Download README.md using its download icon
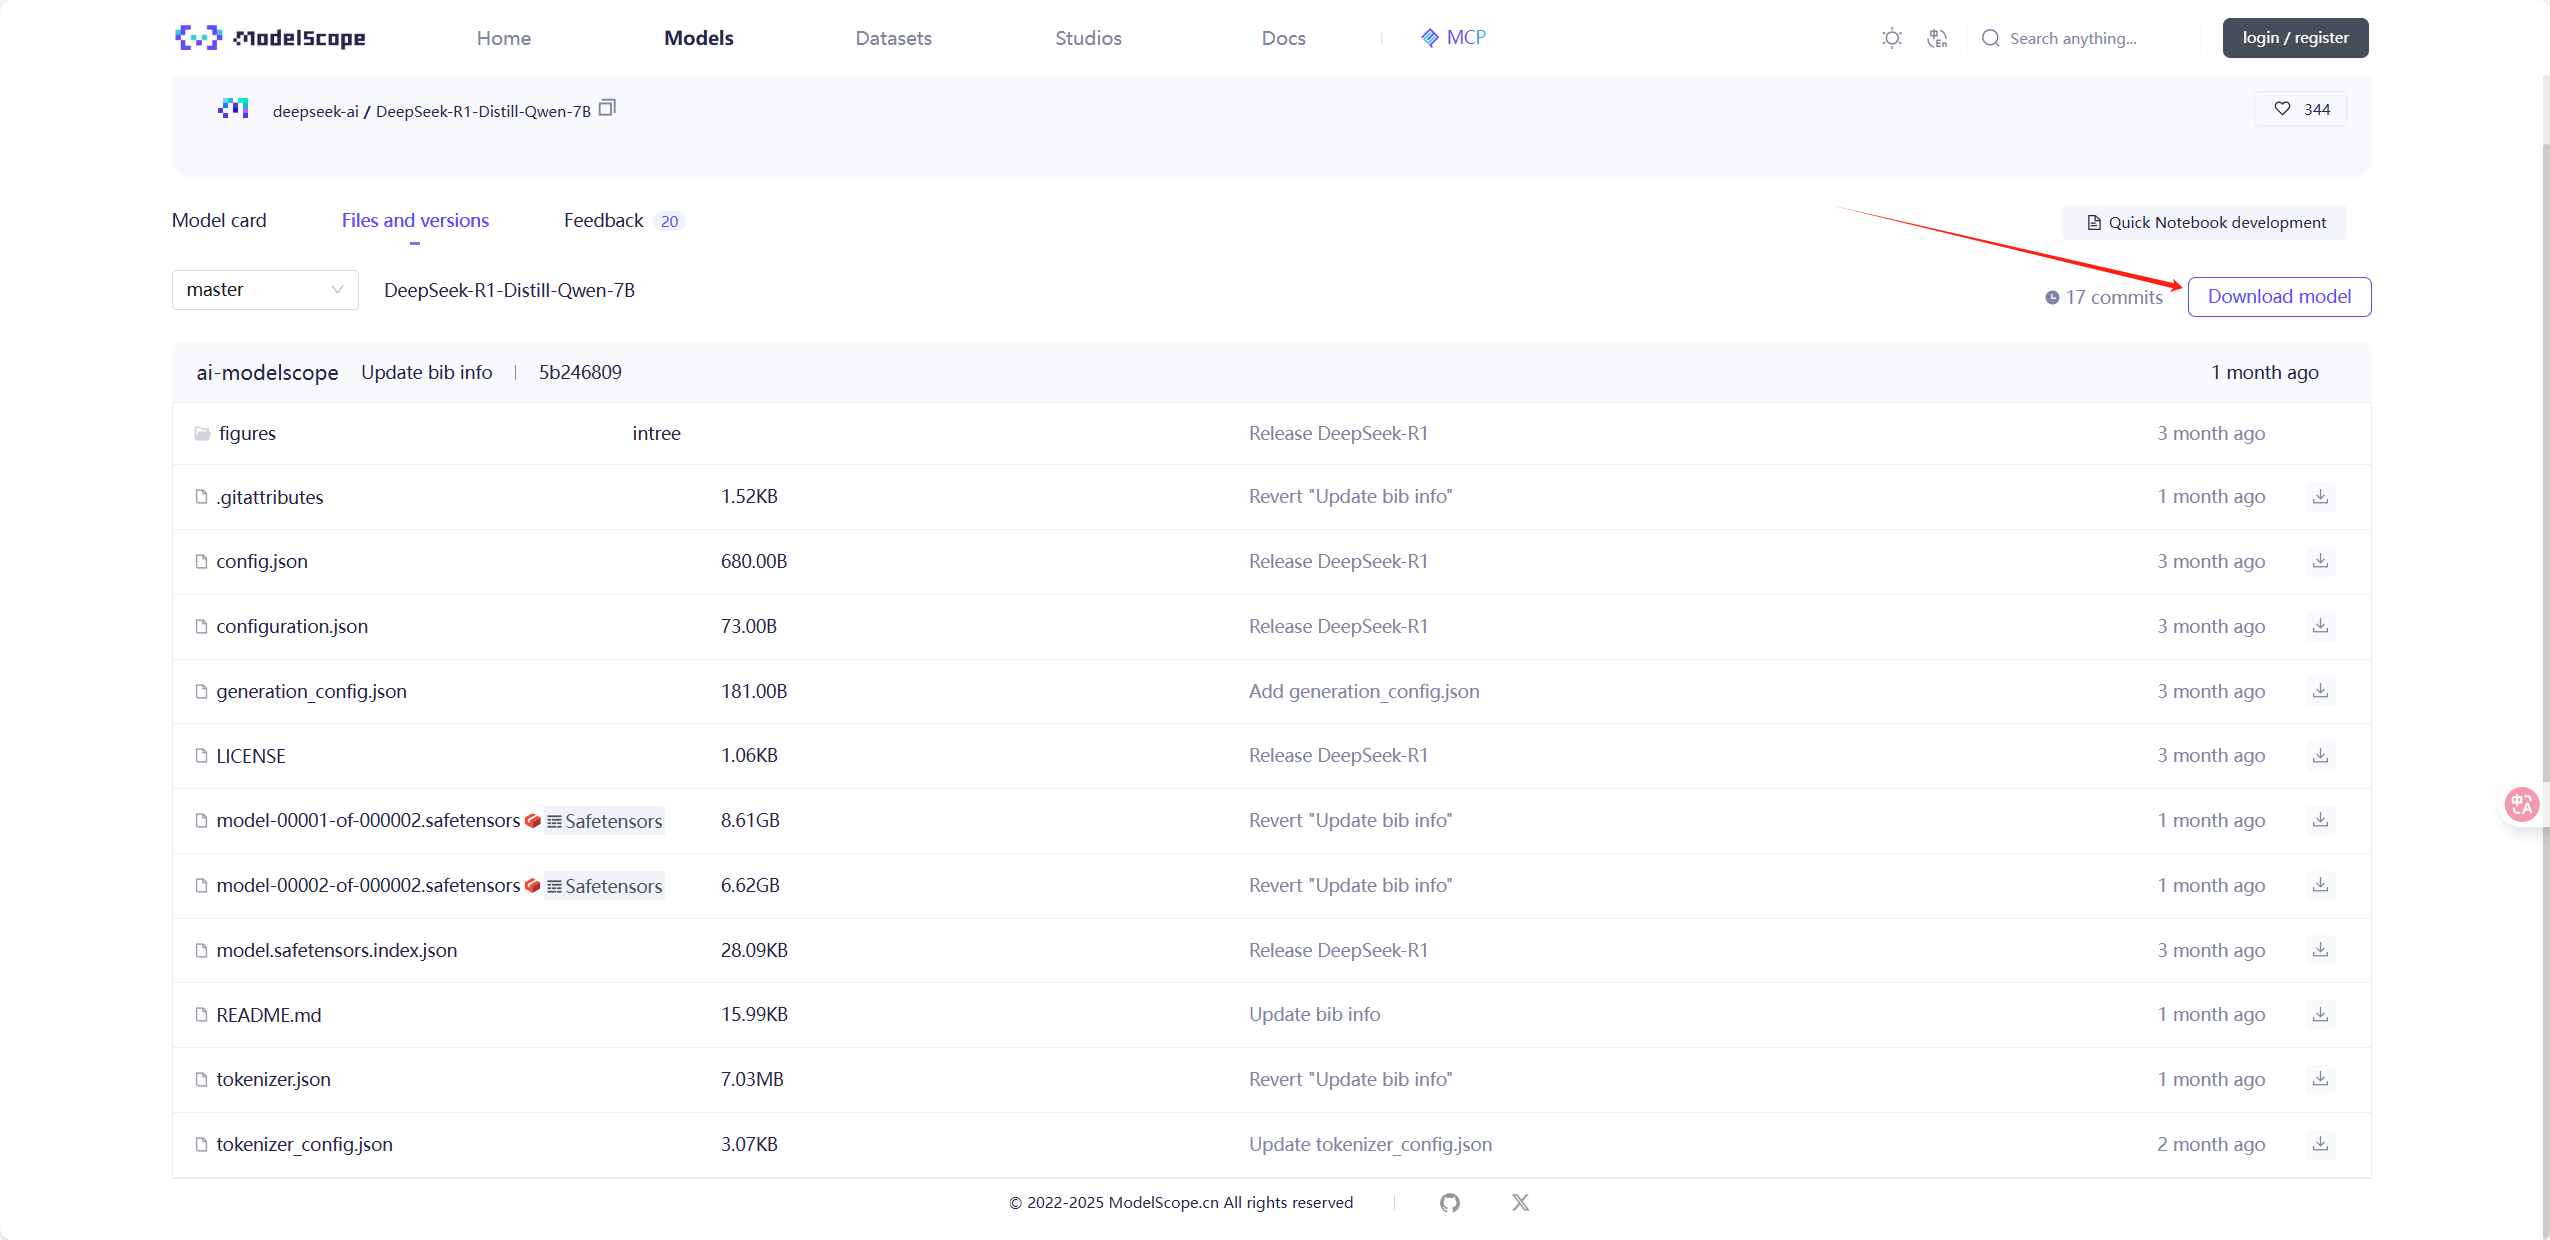 [x=2320, y=1014]
